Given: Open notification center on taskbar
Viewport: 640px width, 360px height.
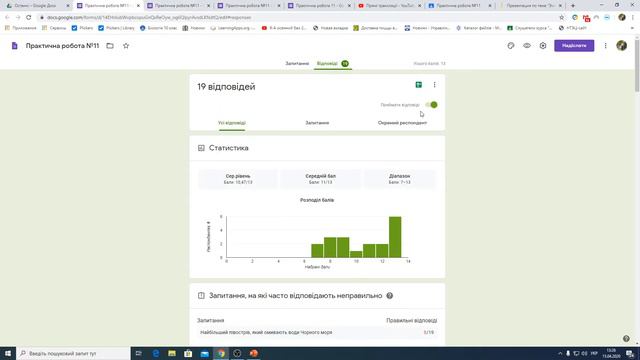Looking at the screenshot, I should [631, 353].
